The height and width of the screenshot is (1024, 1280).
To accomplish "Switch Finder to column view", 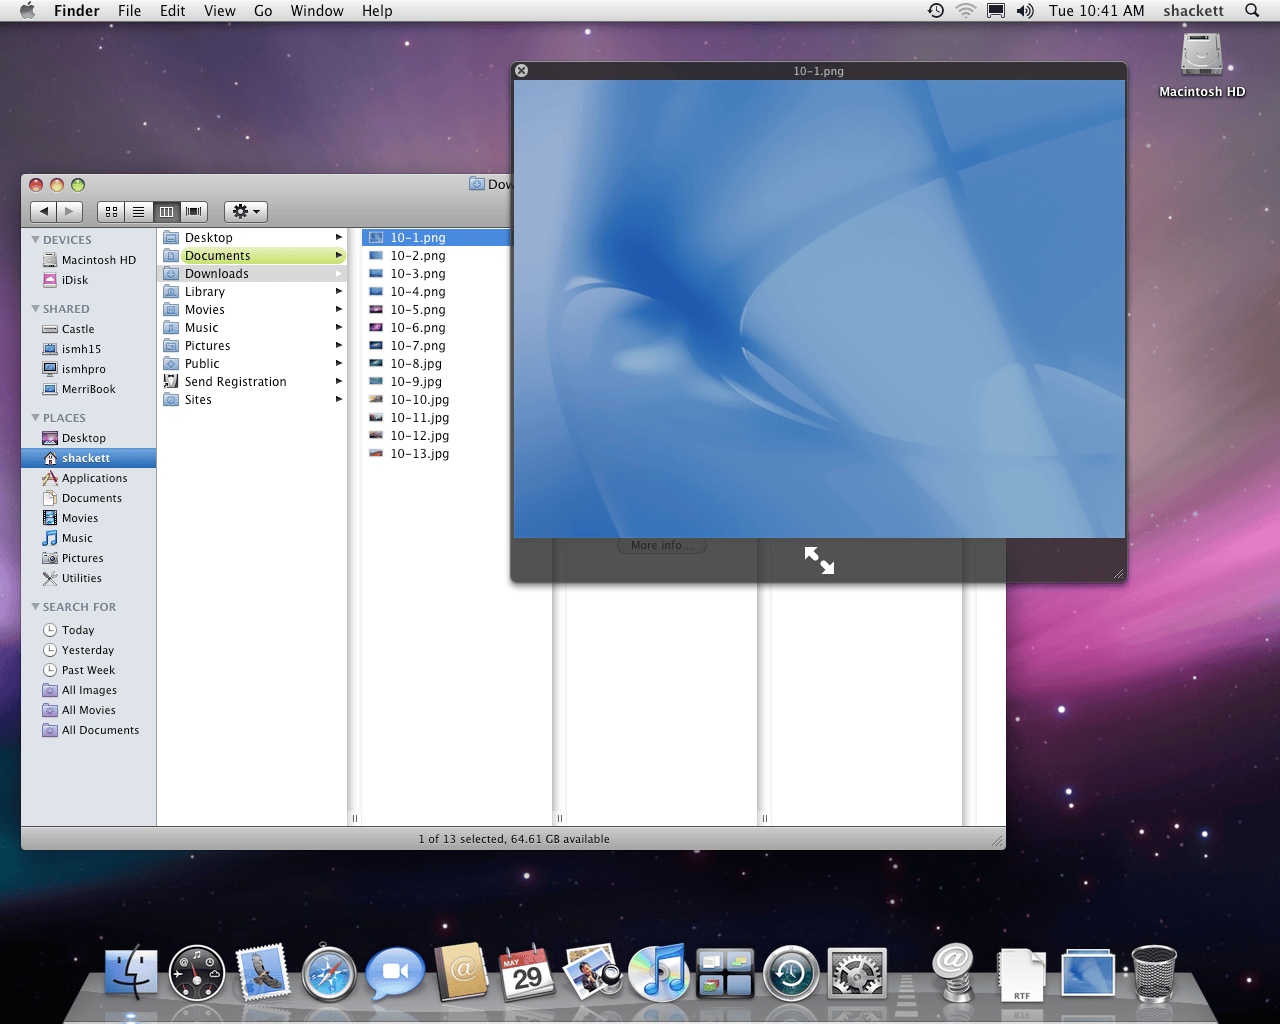I will 166,211.
